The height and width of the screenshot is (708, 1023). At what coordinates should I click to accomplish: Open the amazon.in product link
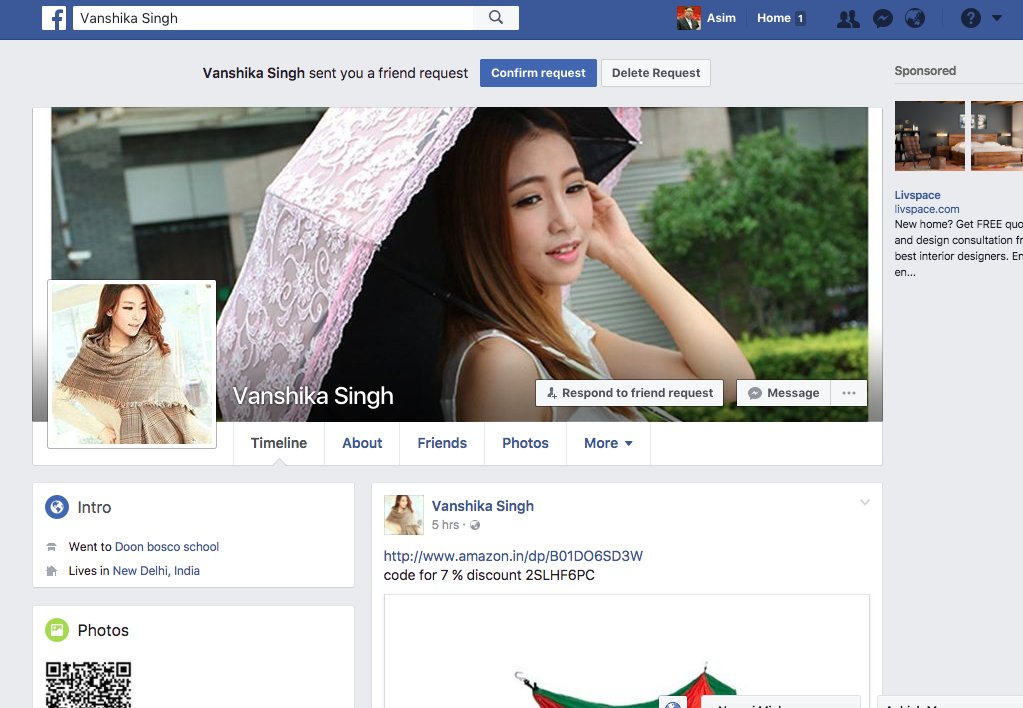pyautogui.click(x=513, y=556)
